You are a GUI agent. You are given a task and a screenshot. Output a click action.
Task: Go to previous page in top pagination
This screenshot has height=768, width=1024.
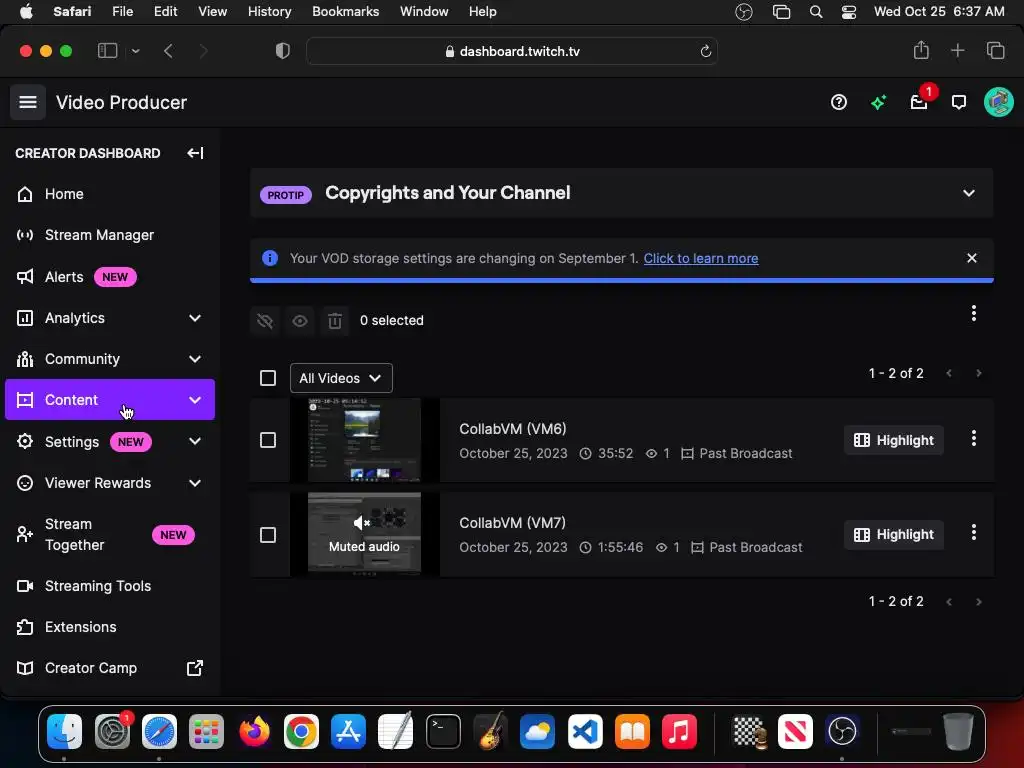point(949,374)
